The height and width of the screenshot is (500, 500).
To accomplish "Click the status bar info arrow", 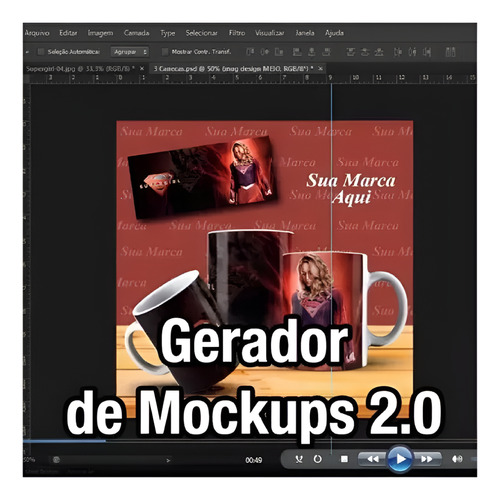I will (x=168, y=460).
